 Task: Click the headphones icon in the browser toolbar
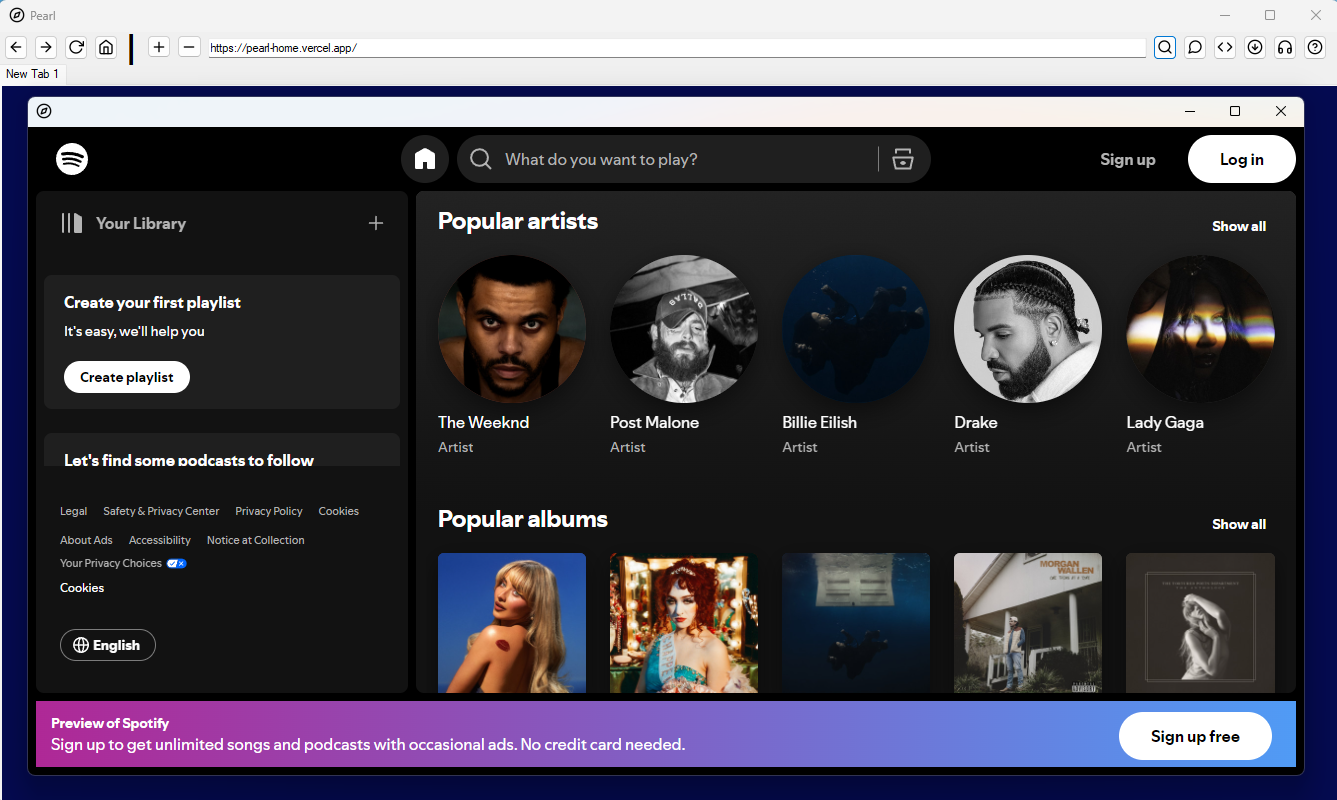tap(1284, 47)
